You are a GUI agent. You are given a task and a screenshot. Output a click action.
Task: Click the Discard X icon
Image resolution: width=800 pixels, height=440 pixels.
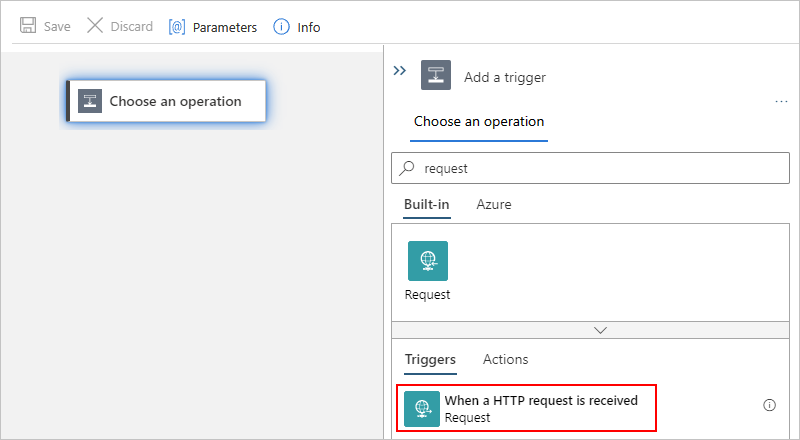pyautogui.click(x=95, y=26)
